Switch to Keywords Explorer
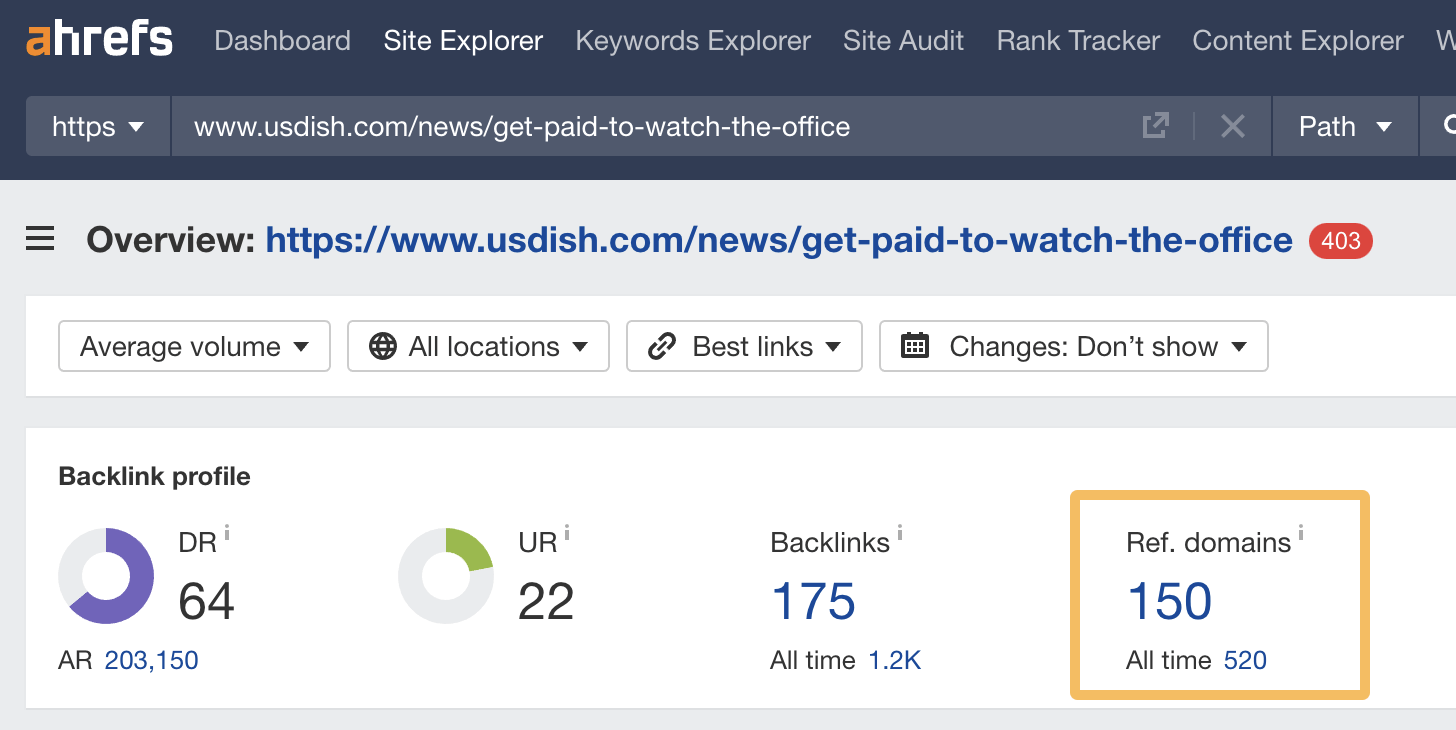1456x730 pixels. [x=692, y=41]
